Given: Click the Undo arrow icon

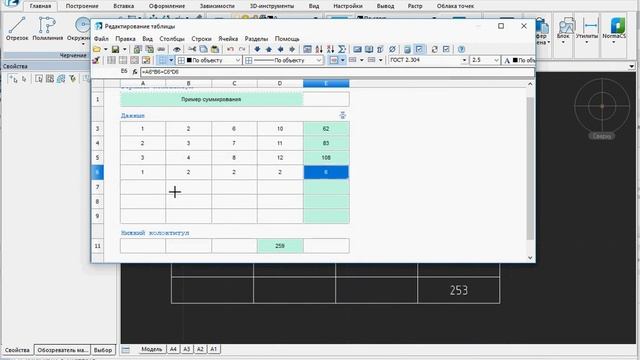Looking at the screenshot, I should click(x=230, y=49).
